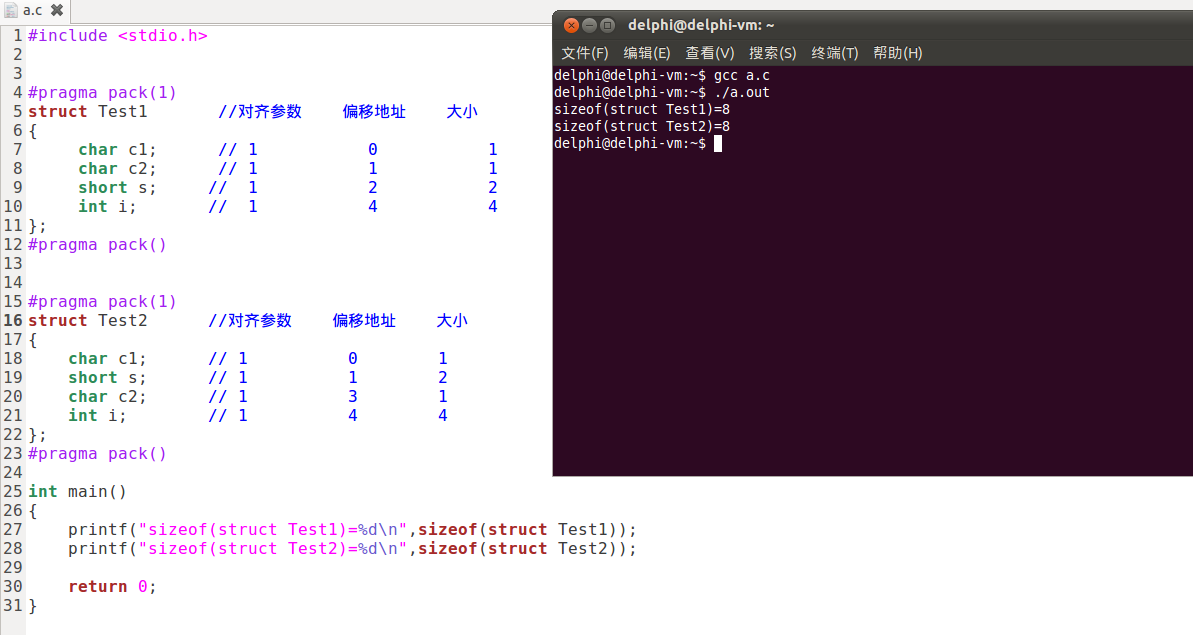This screenshot has width=1193, height=635.
Task: Click the terminal title delphi@delphi-vm: ~
Action: click(701, 25)
